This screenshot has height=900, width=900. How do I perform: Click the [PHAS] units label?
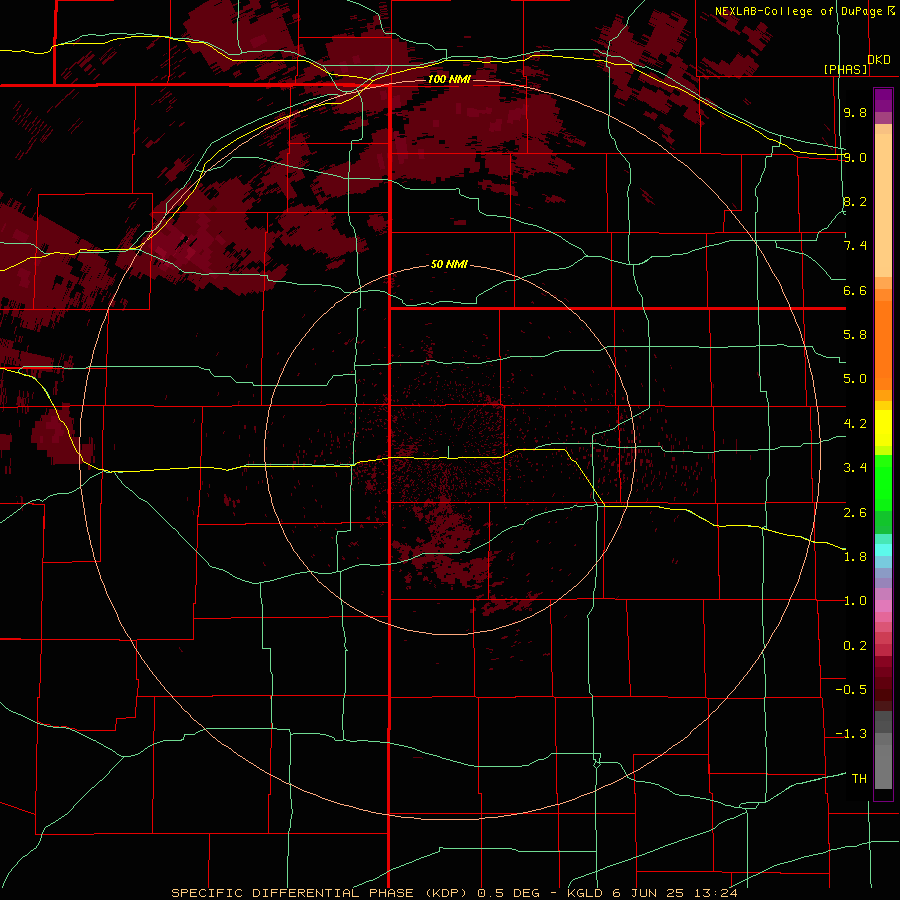(846, 69)
